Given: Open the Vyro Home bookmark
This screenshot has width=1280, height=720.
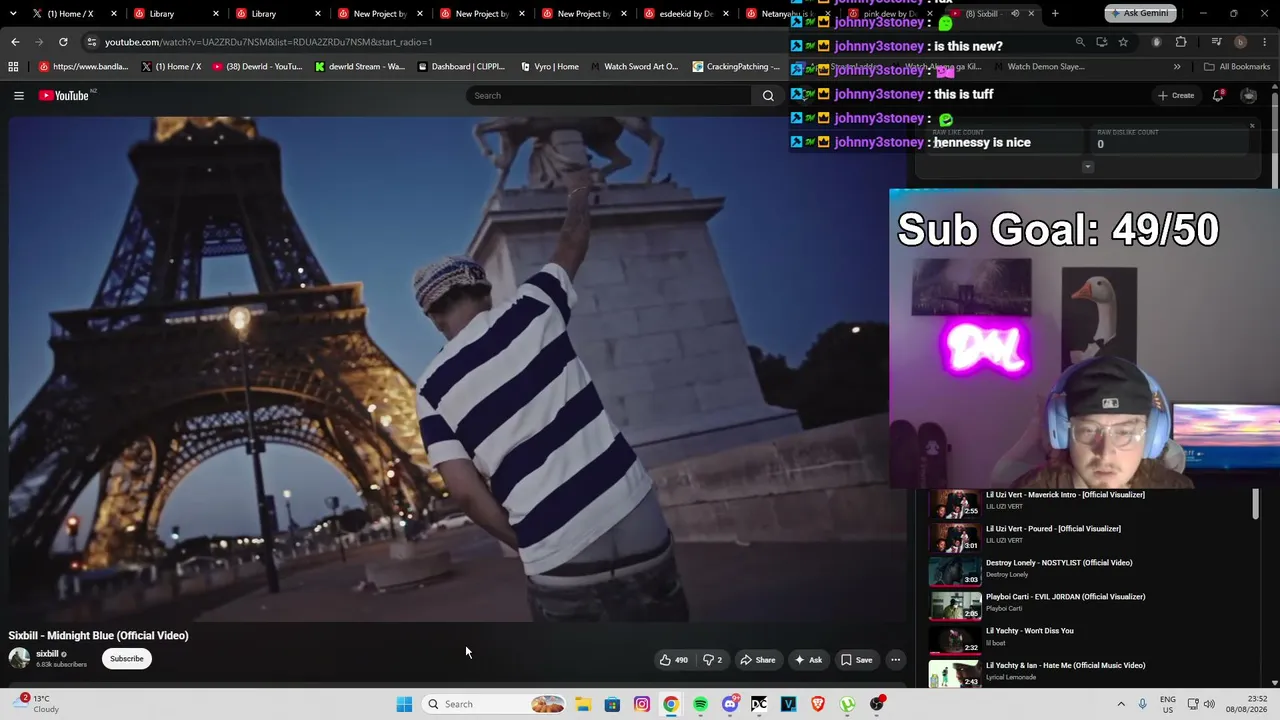Looking at the screenshot, I should point(550,67).
